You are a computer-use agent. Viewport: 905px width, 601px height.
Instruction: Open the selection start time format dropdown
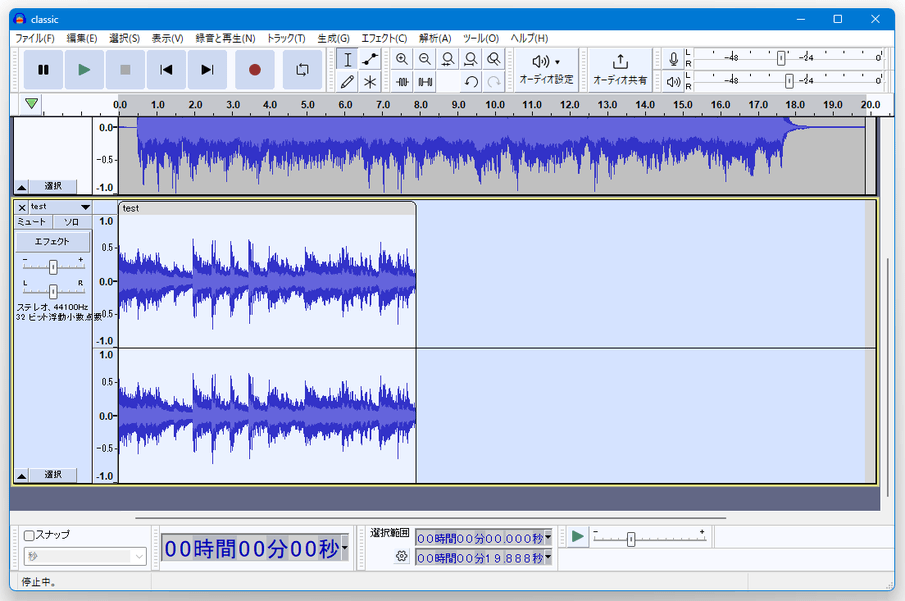click(x=548, y=537)
